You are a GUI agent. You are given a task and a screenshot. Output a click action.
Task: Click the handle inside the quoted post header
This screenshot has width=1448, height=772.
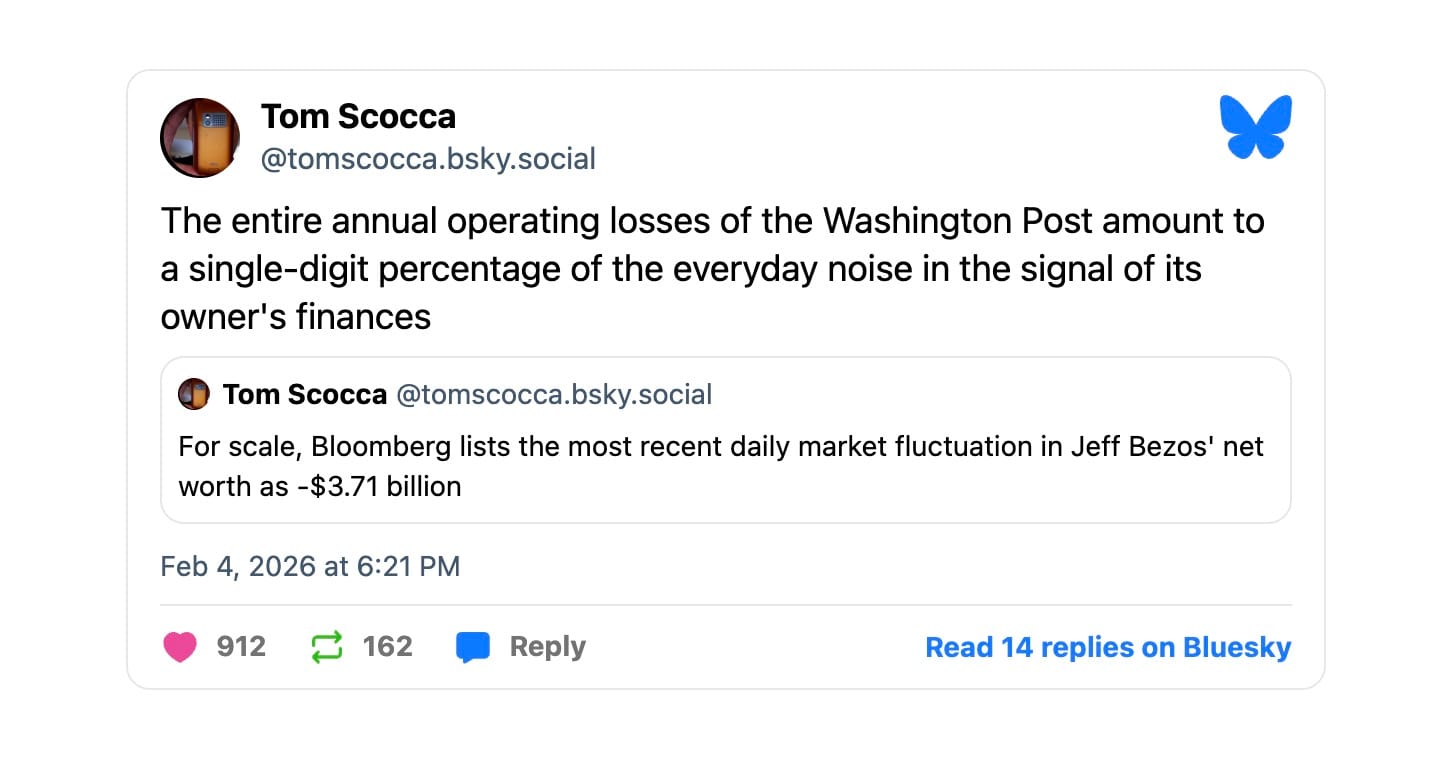coord(554,395)
